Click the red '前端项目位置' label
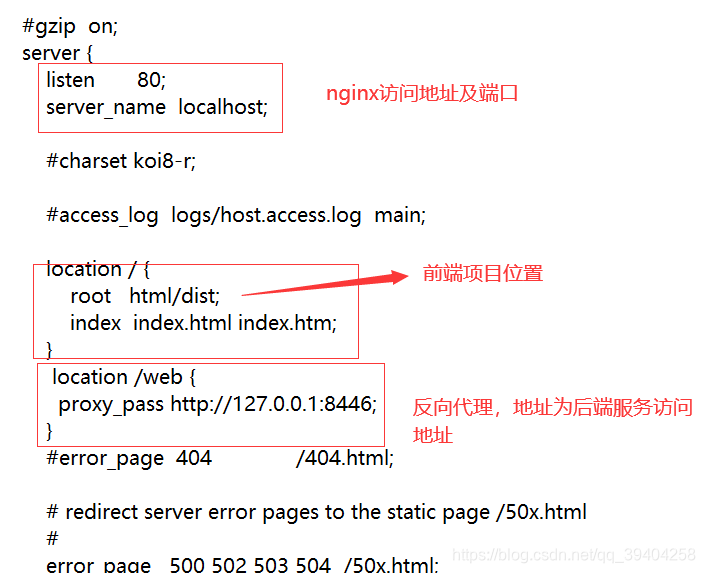The height and width of the screenshot is (573, 705). tap(483, 273)
